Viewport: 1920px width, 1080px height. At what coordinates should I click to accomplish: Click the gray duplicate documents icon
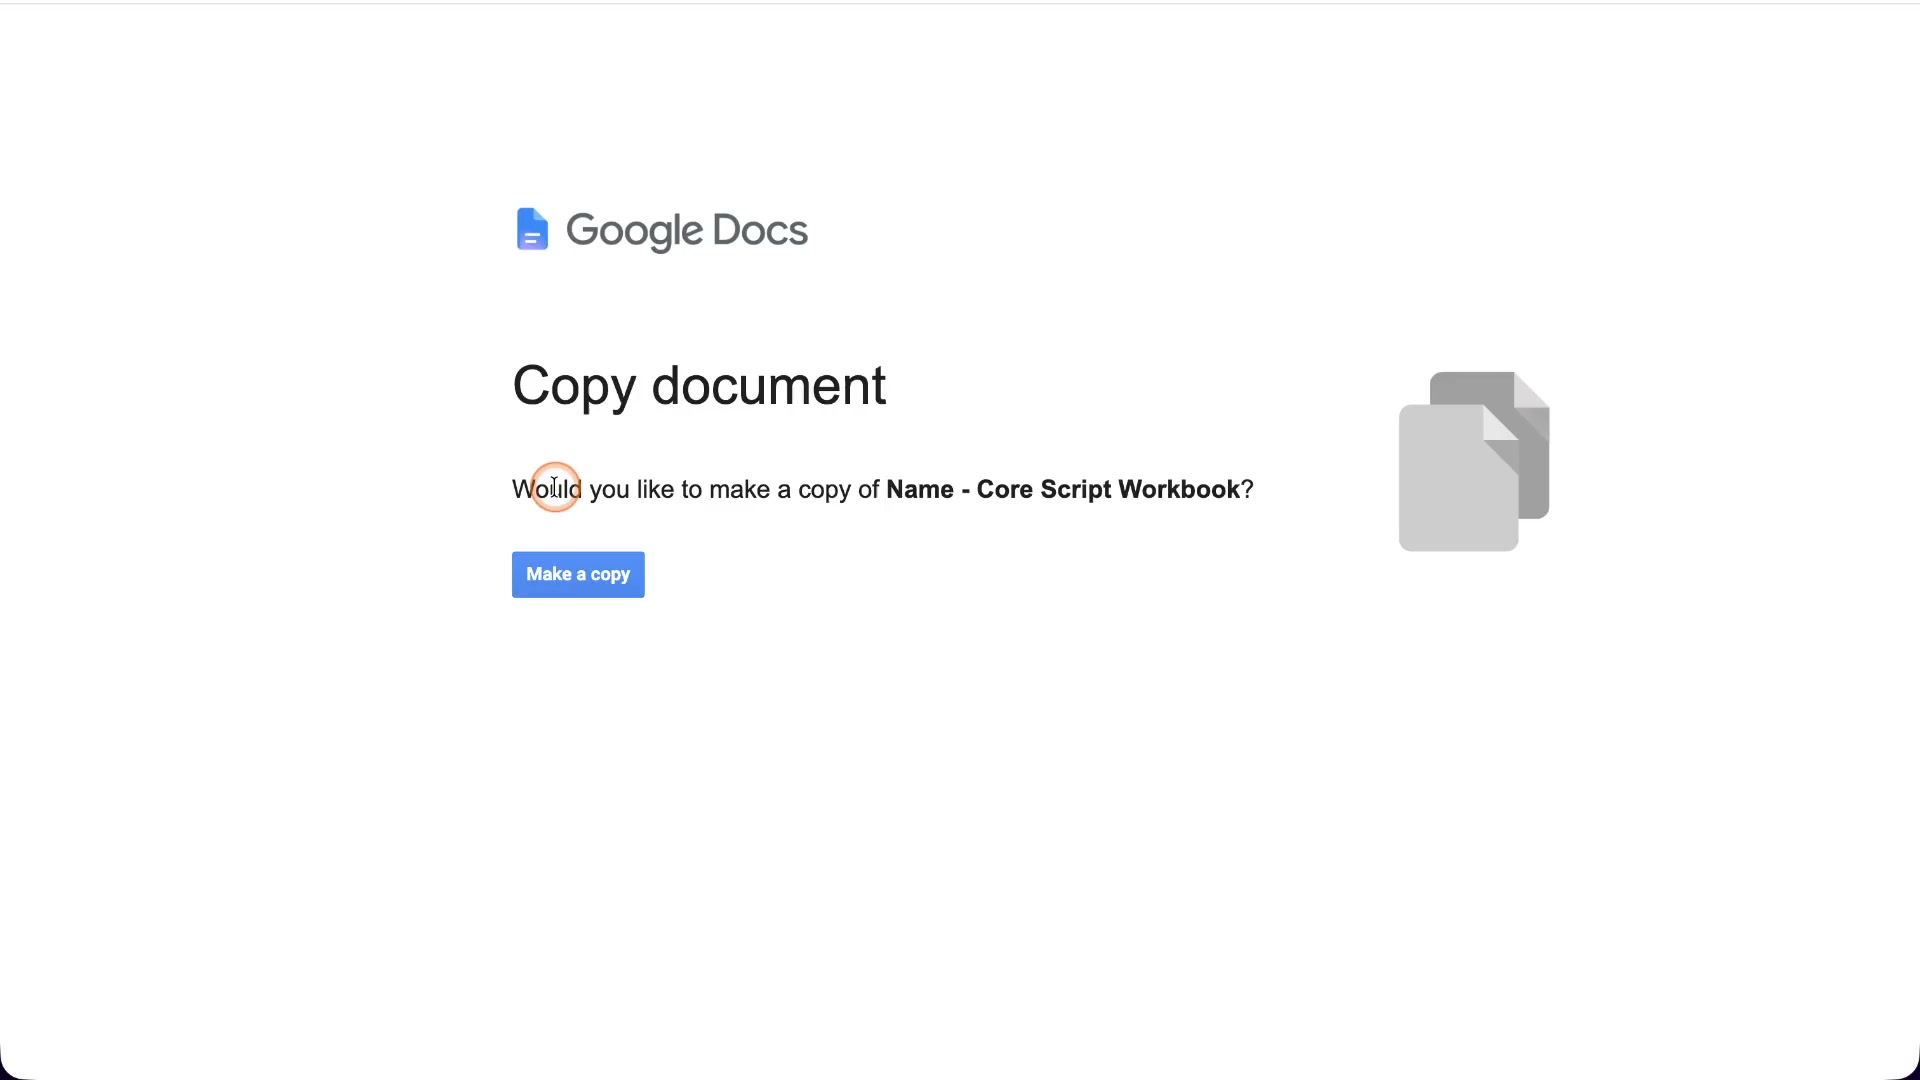1474,461
